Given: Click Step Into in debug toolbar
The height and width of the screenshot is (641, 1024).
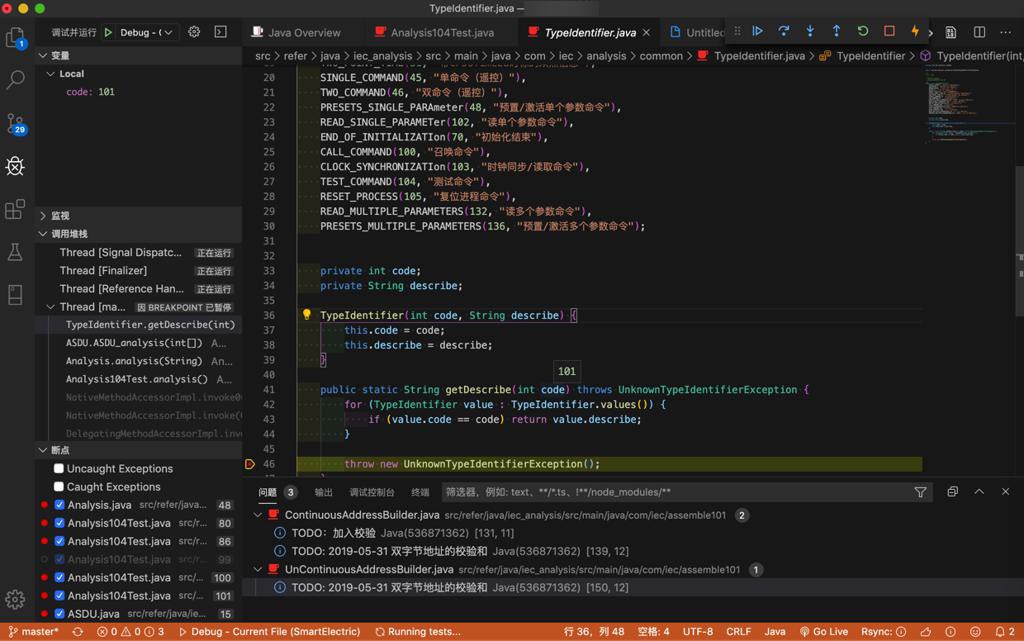Looking at the screenshot, I should coord(810,32).
